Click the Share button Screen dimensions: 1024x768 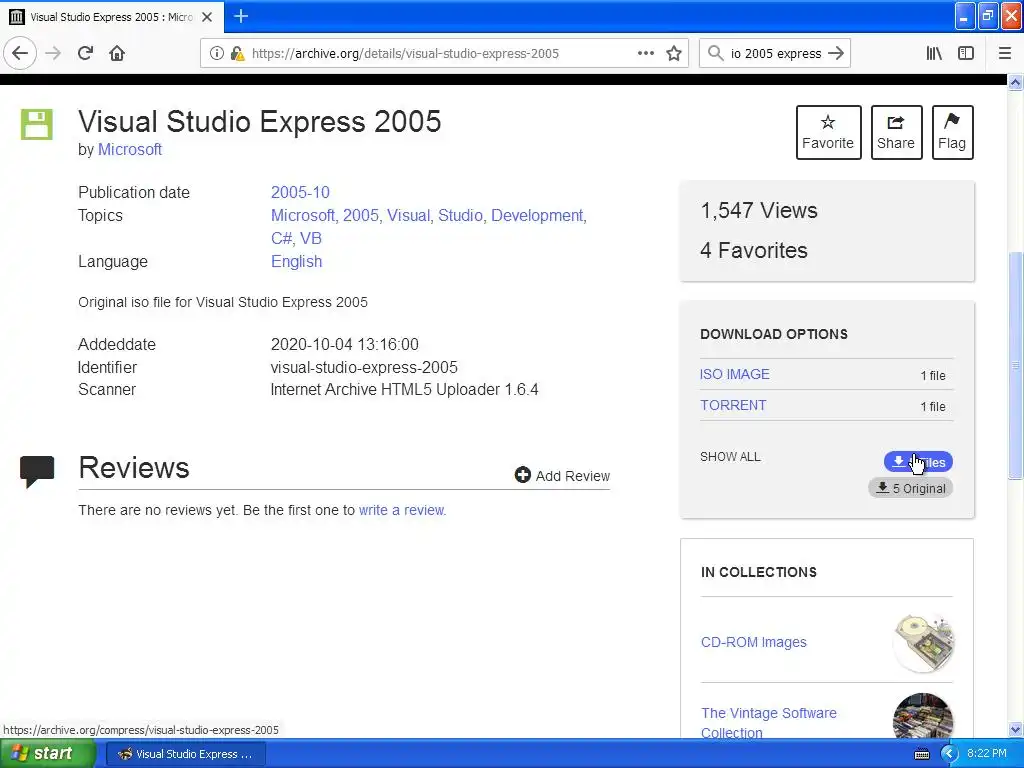[x=896, y=132]
